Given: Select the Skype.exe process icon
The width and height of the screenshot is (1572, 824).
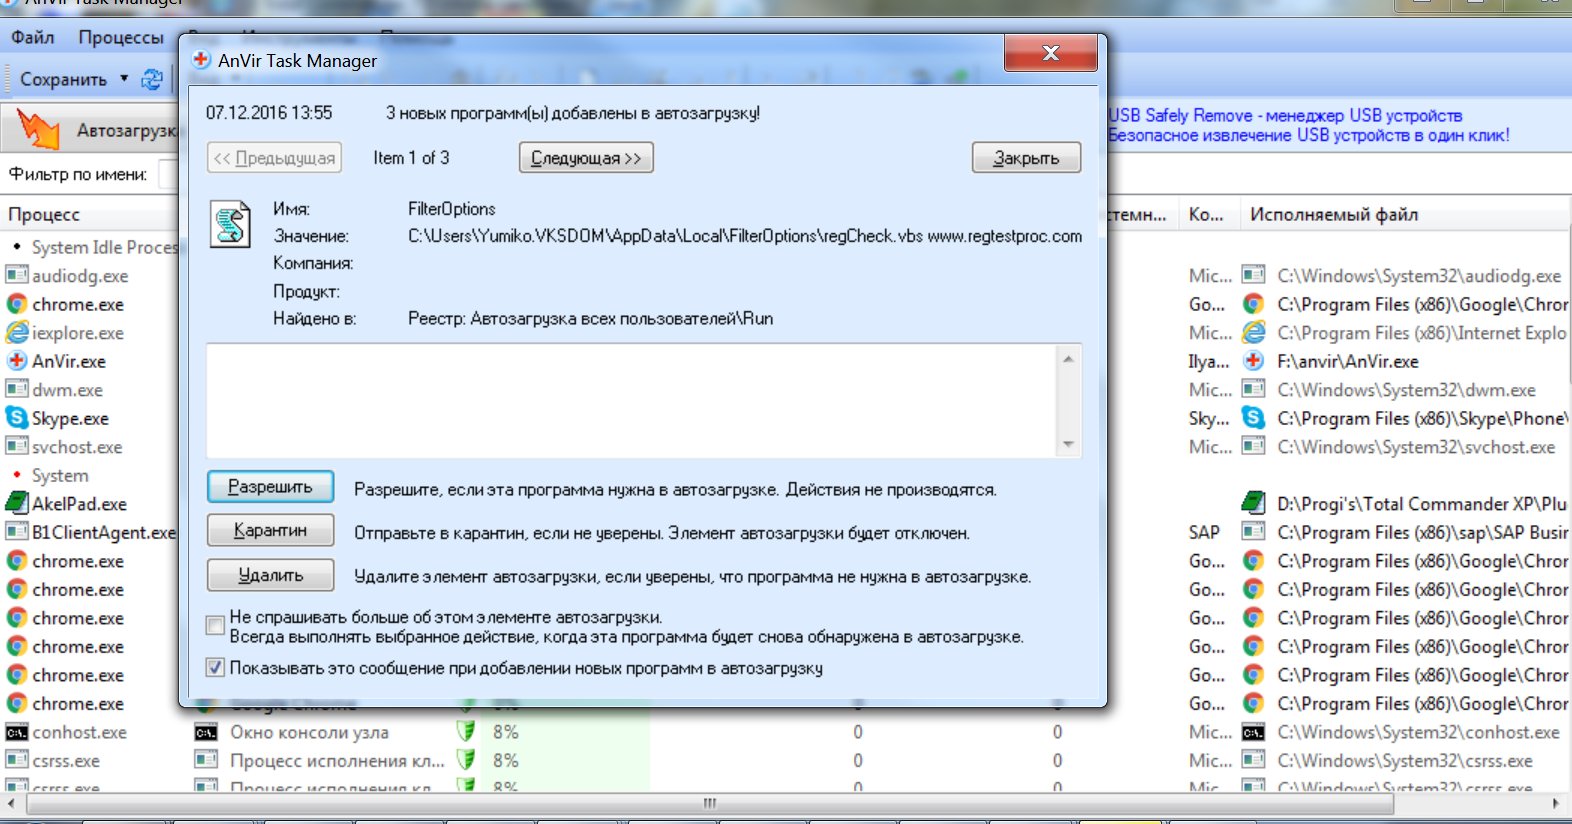Looking at the screenshot, I should pyautogui.click(x=17, y=418).
